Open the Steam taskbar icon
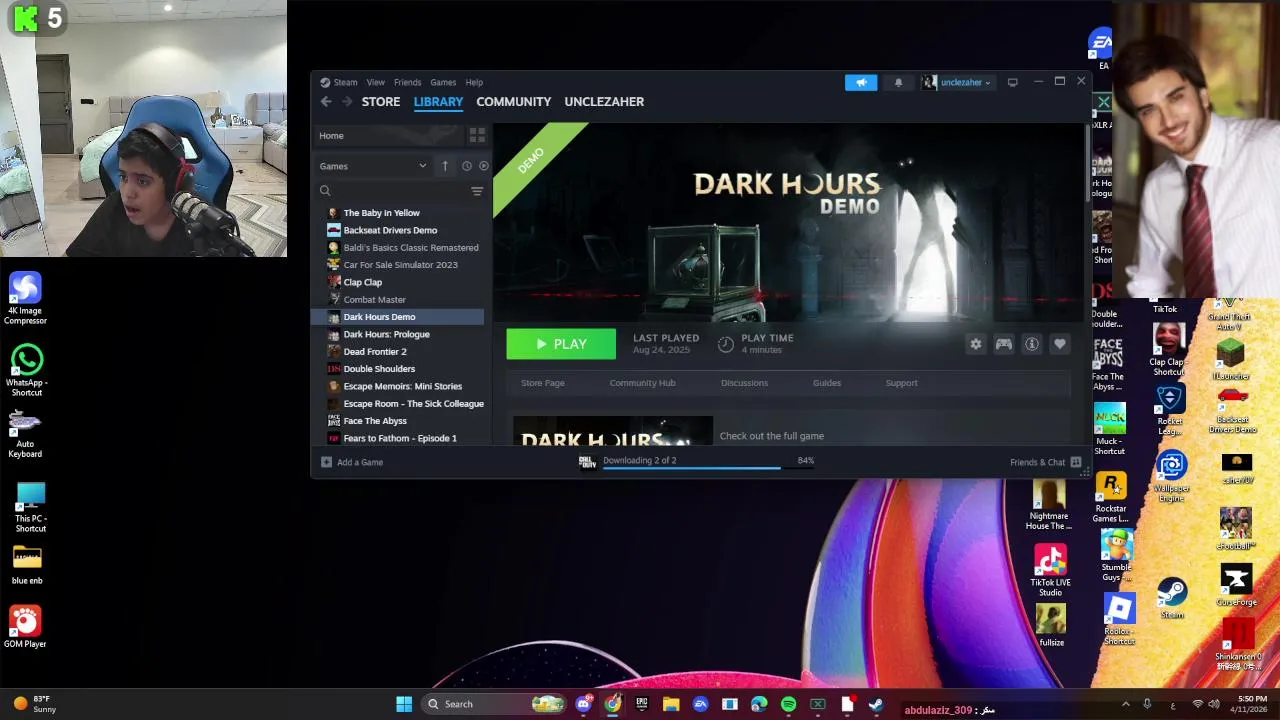Viewport: 1280px width, 720px height. 876,704
